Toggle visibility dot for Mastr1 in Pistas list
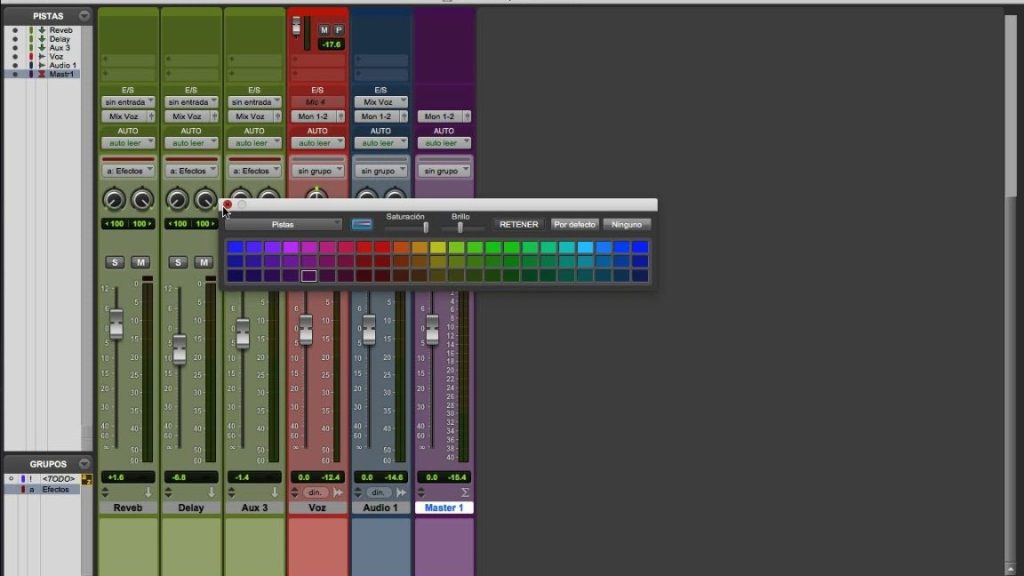This screenshot has width=1024, height=576. pyautogui.click(x=15, y=74)
